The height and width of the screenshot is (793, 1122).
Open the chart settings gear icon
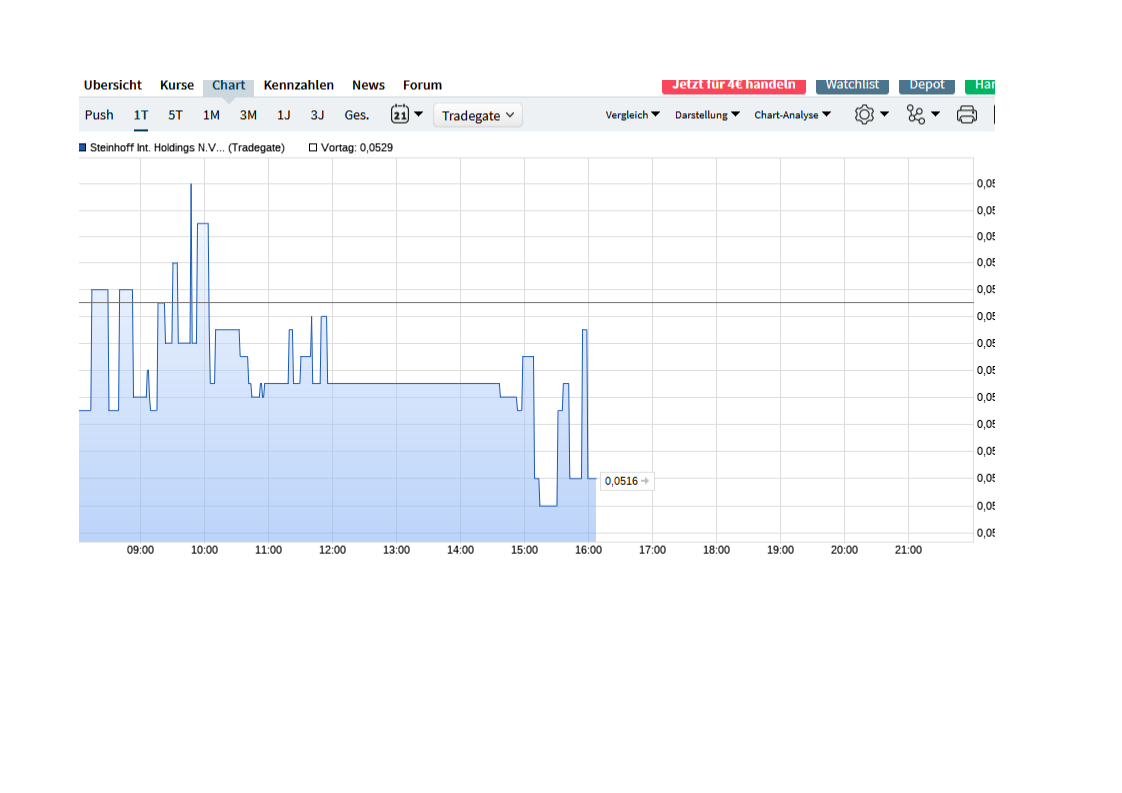862,115
